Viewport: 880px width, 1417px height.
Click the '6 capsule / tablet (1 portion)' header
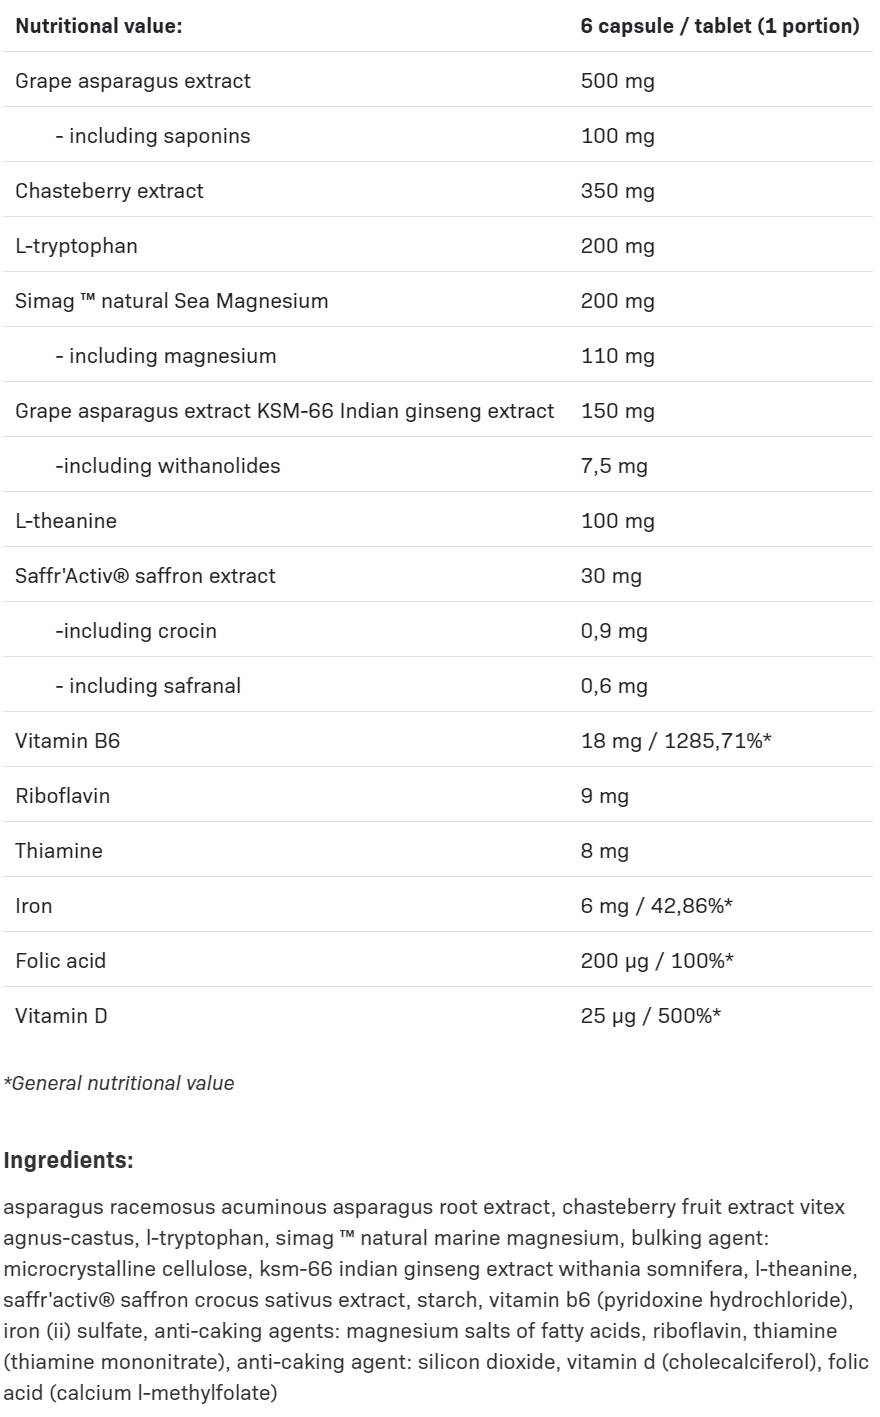click(x=719, y=26)
